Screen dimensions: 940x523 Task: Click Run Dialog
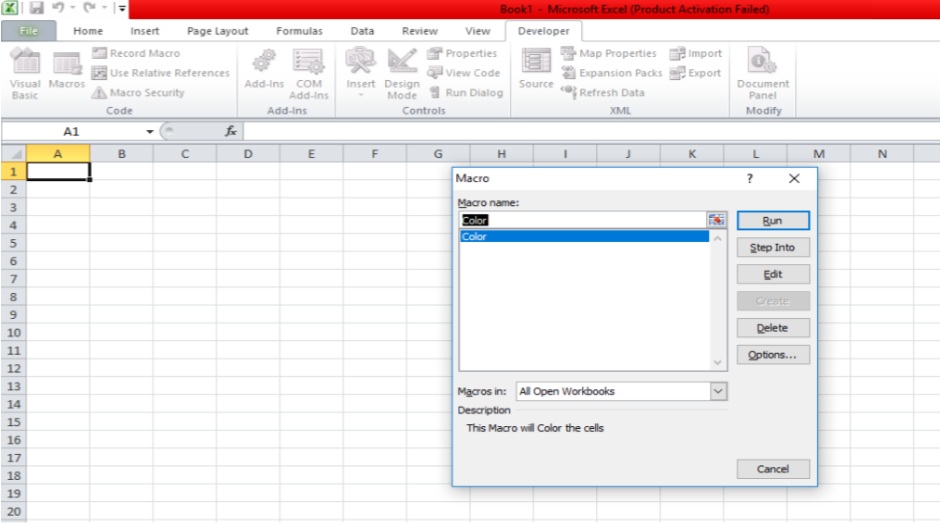[x=466, y=92]
